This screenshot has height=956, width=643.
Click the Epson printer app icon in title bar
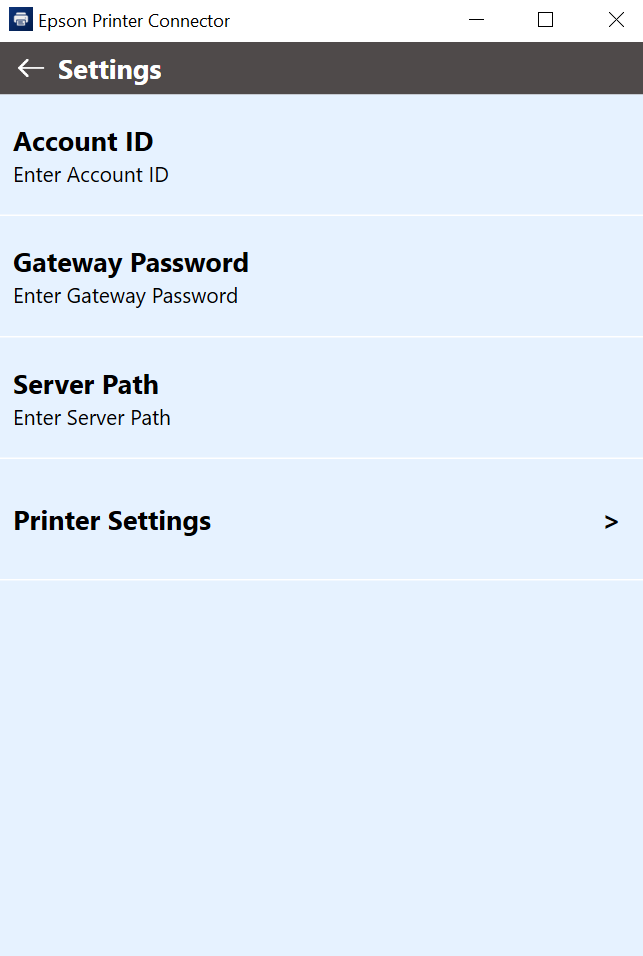[21, 20]
